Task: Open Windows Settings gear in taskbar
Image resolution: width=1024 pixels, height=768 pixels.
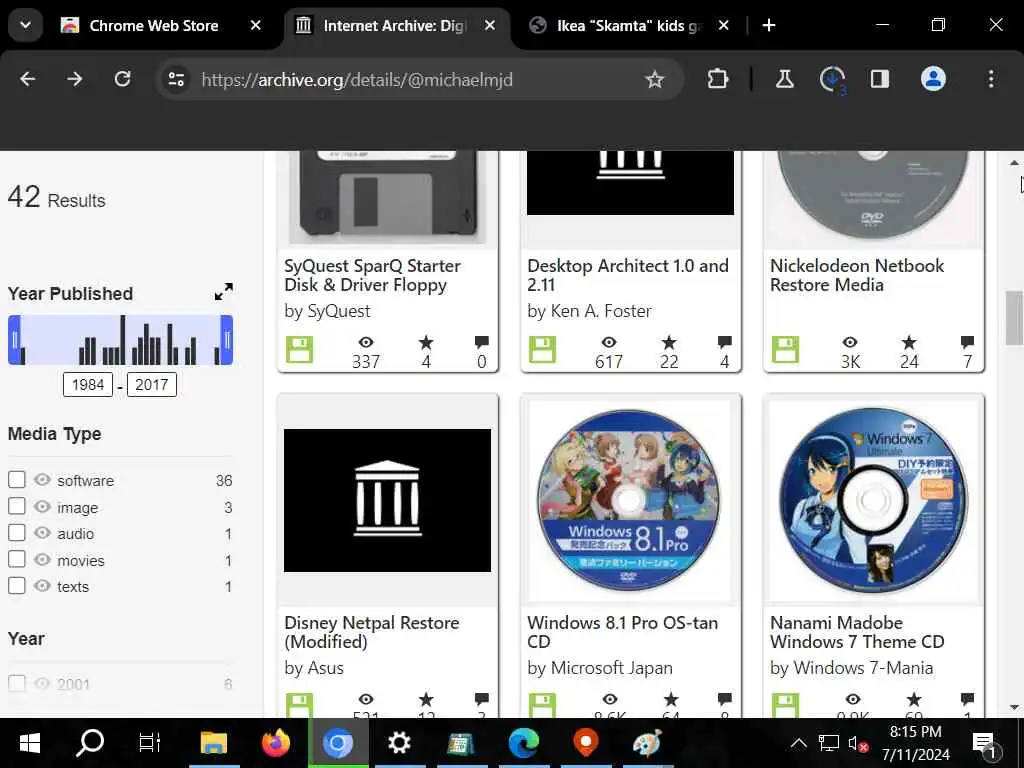Action: [399, 743]
